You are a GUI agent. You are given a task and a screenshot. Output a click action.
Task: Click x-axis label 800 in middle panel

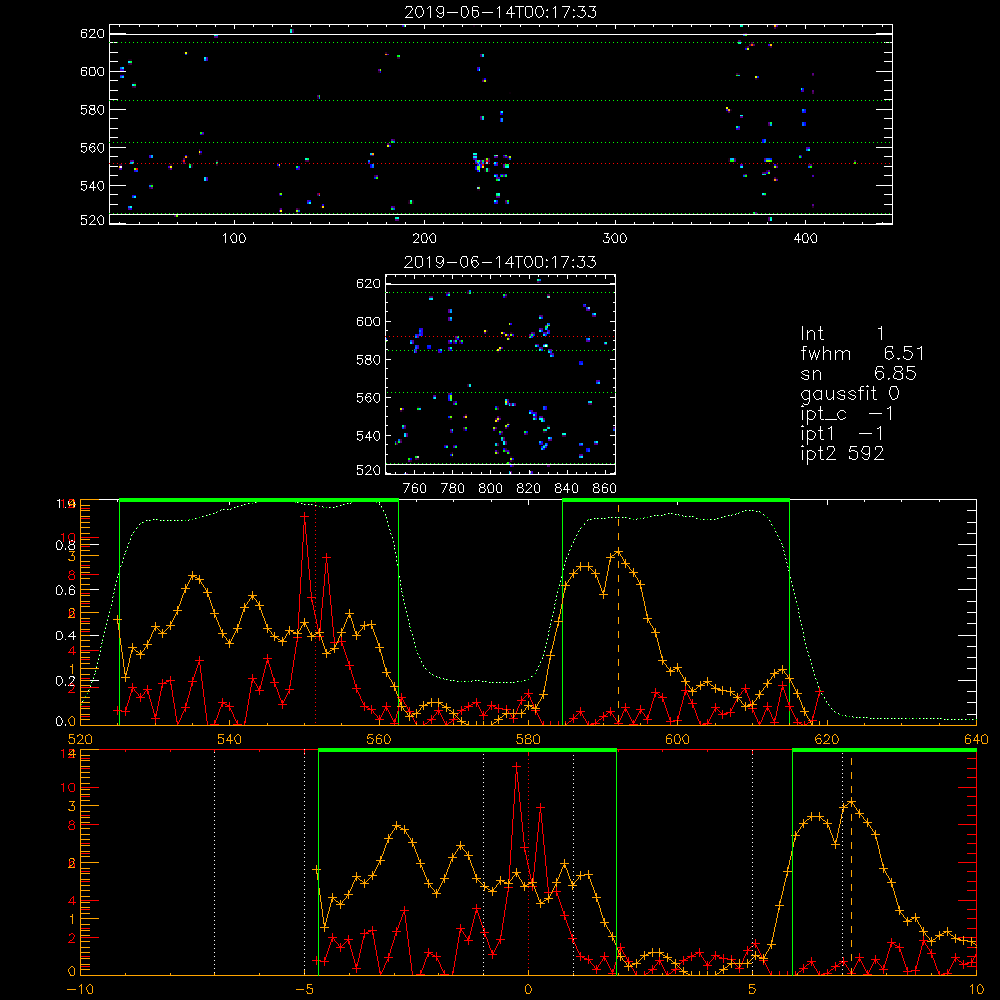click(490, 489)
